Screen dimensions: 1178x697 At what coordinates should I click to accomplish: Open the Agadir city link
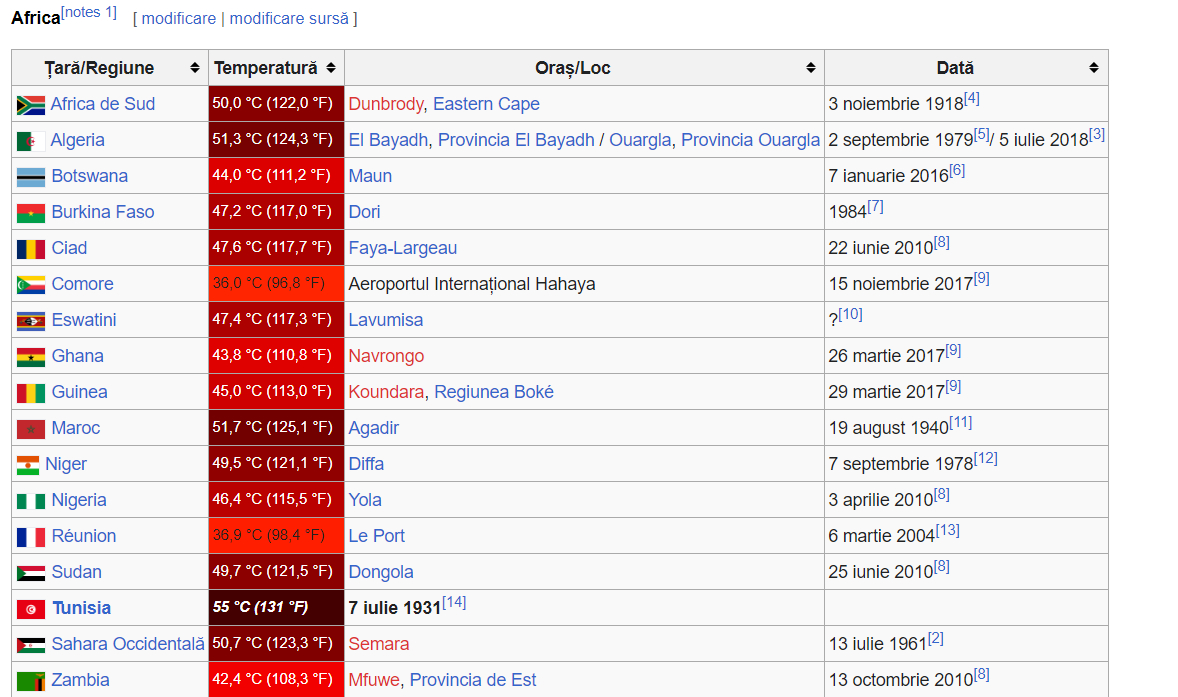pyautogui.click(x=373, y=428)
